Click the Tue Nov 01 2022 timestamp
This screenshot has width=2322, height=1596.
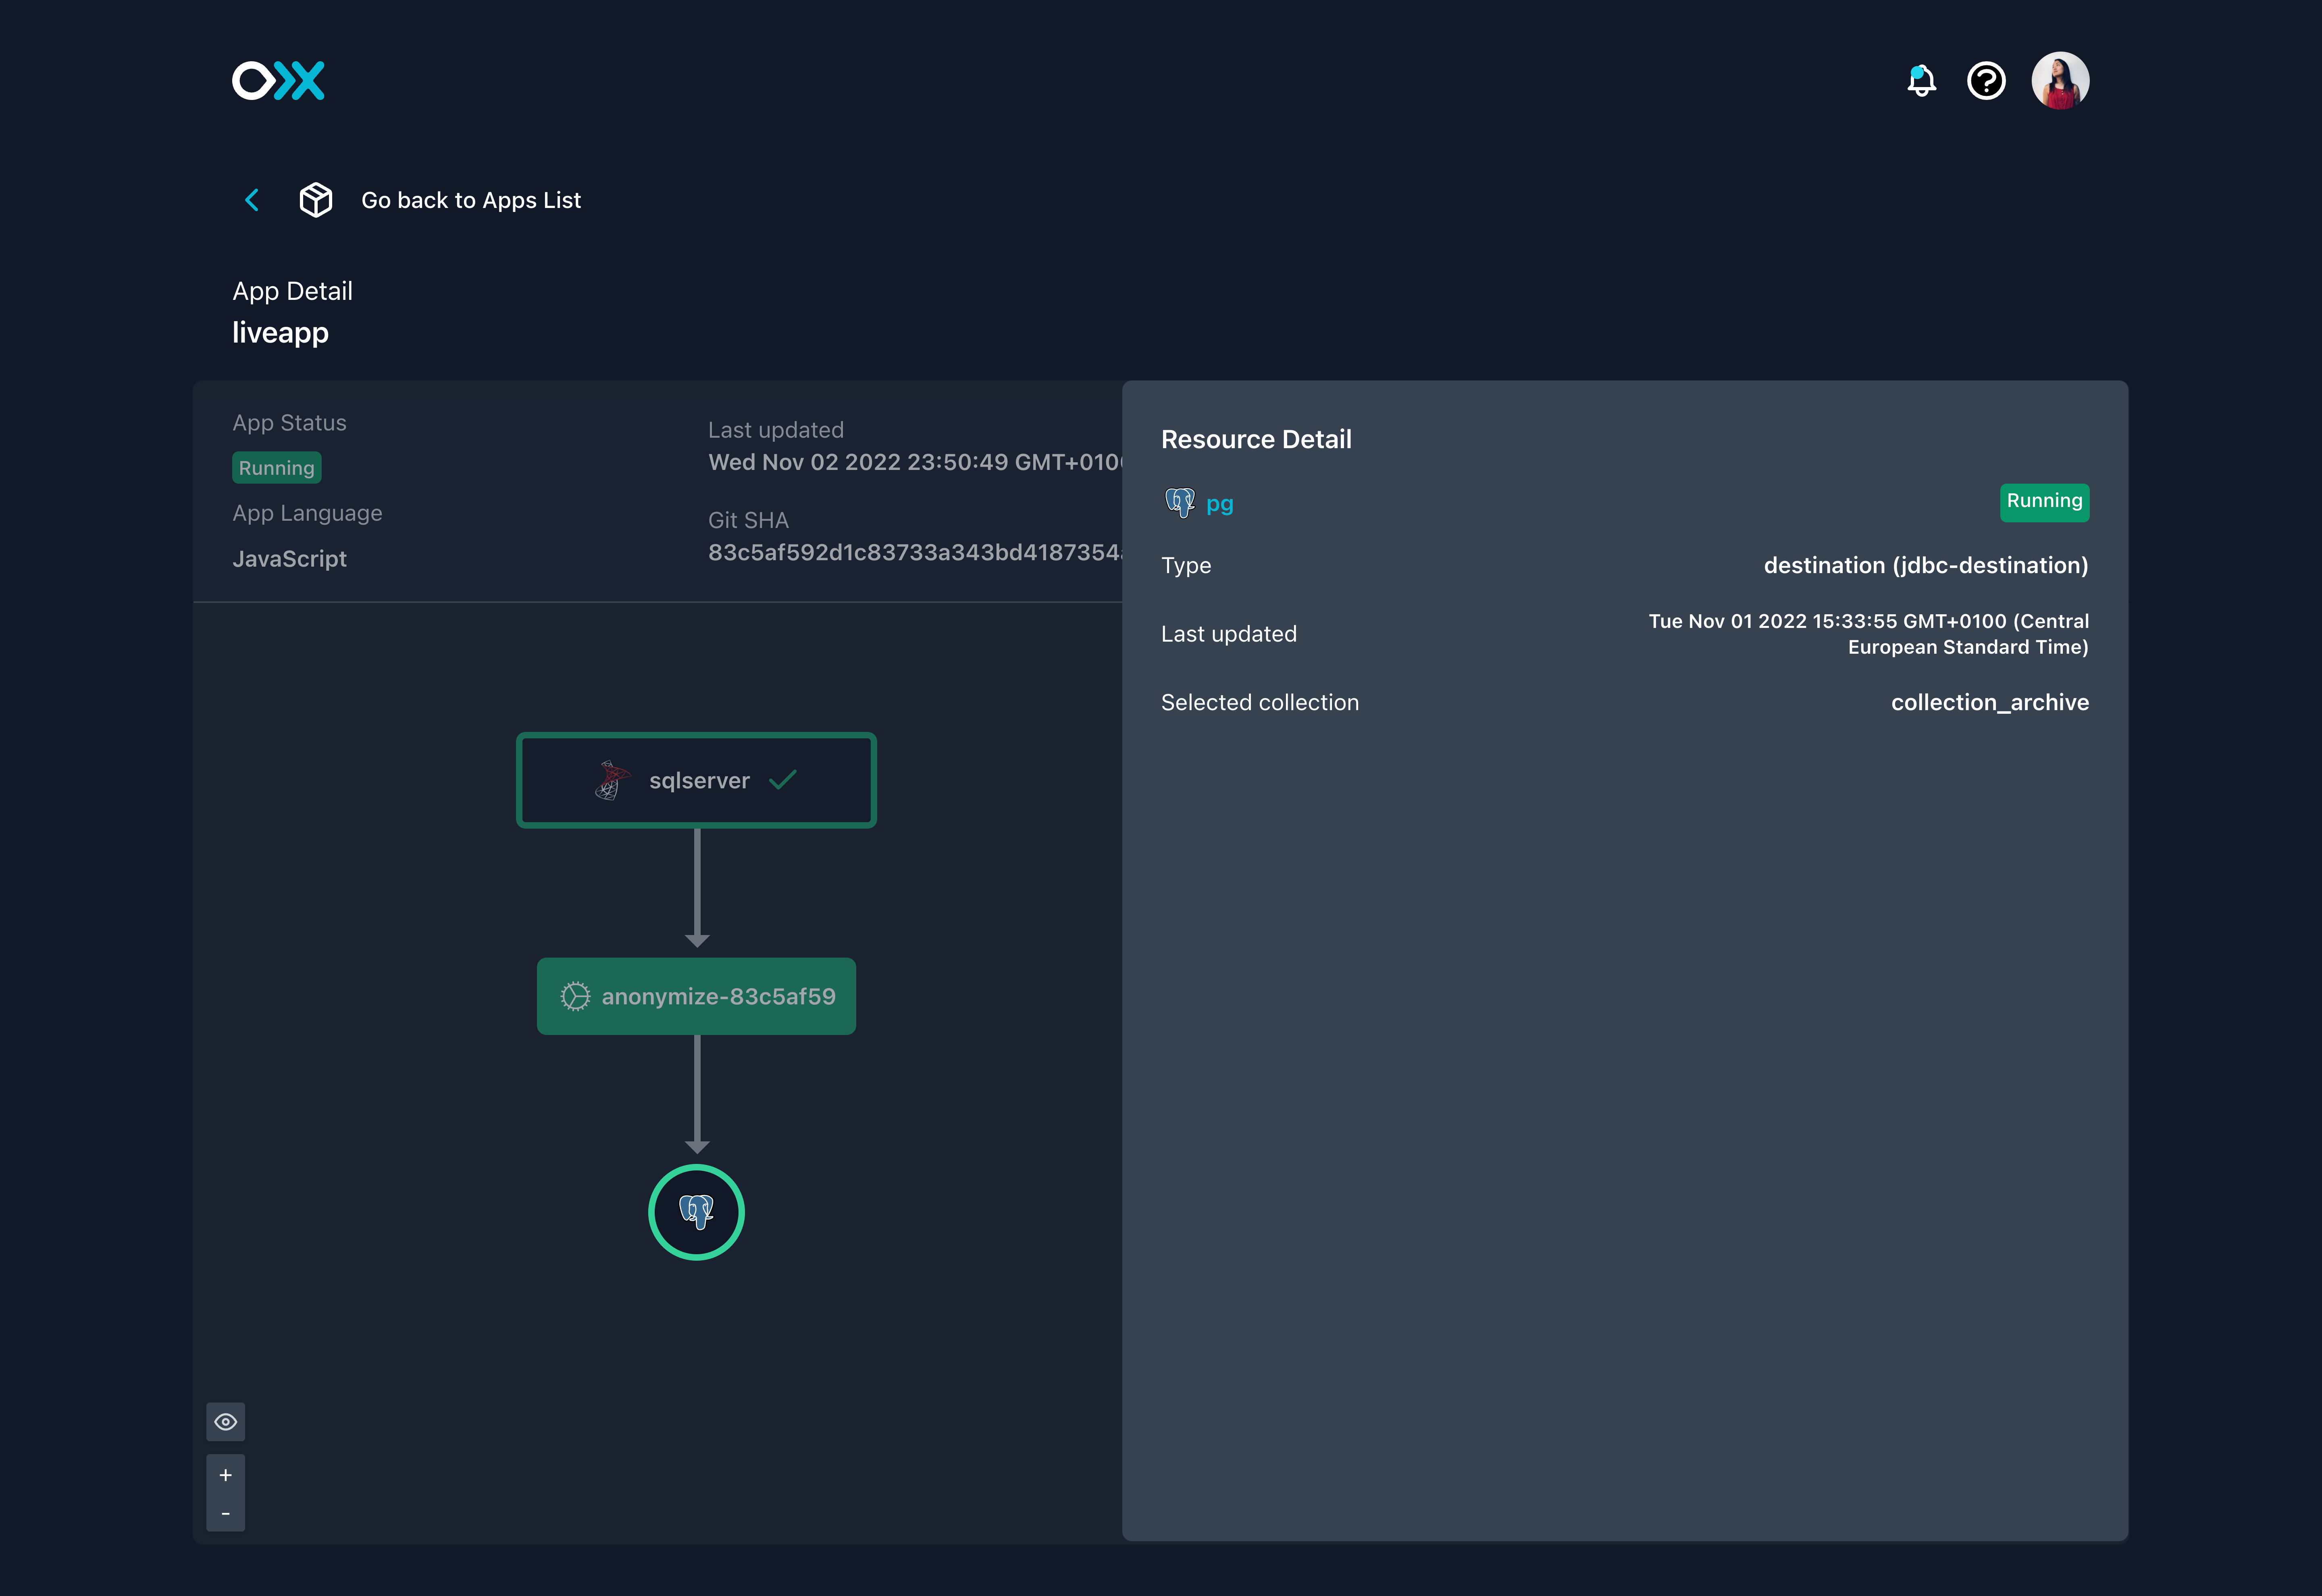pos(1869,634)
